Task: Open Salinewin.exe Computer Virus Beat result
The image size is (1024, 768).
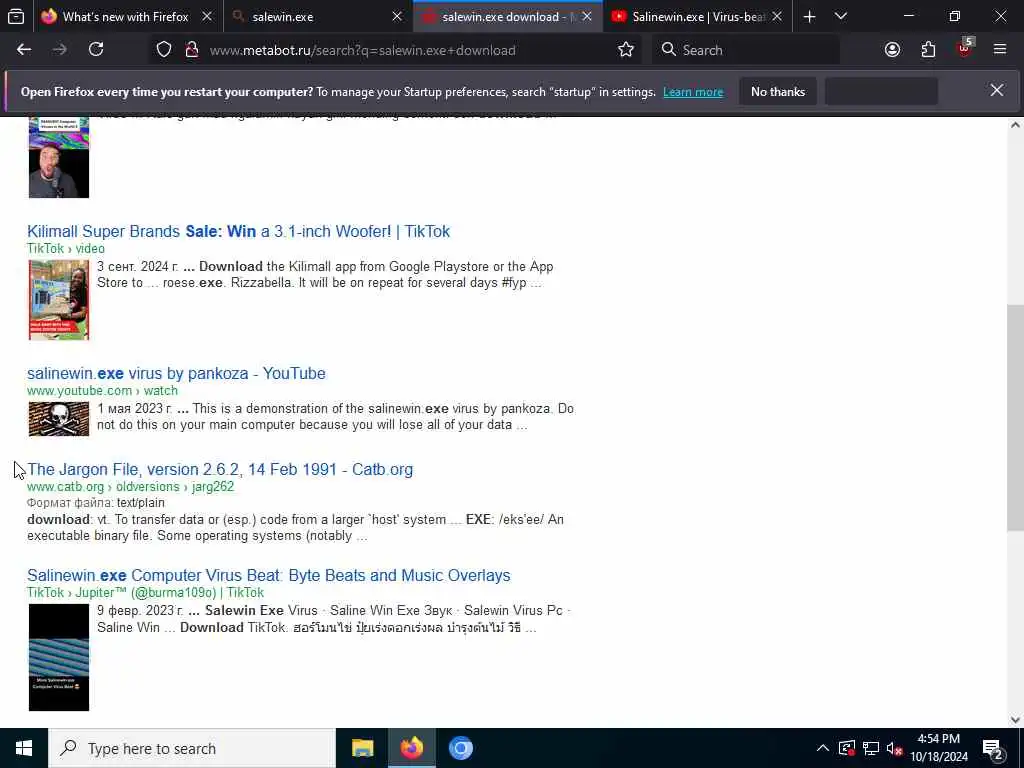Action: coord(268,575)
